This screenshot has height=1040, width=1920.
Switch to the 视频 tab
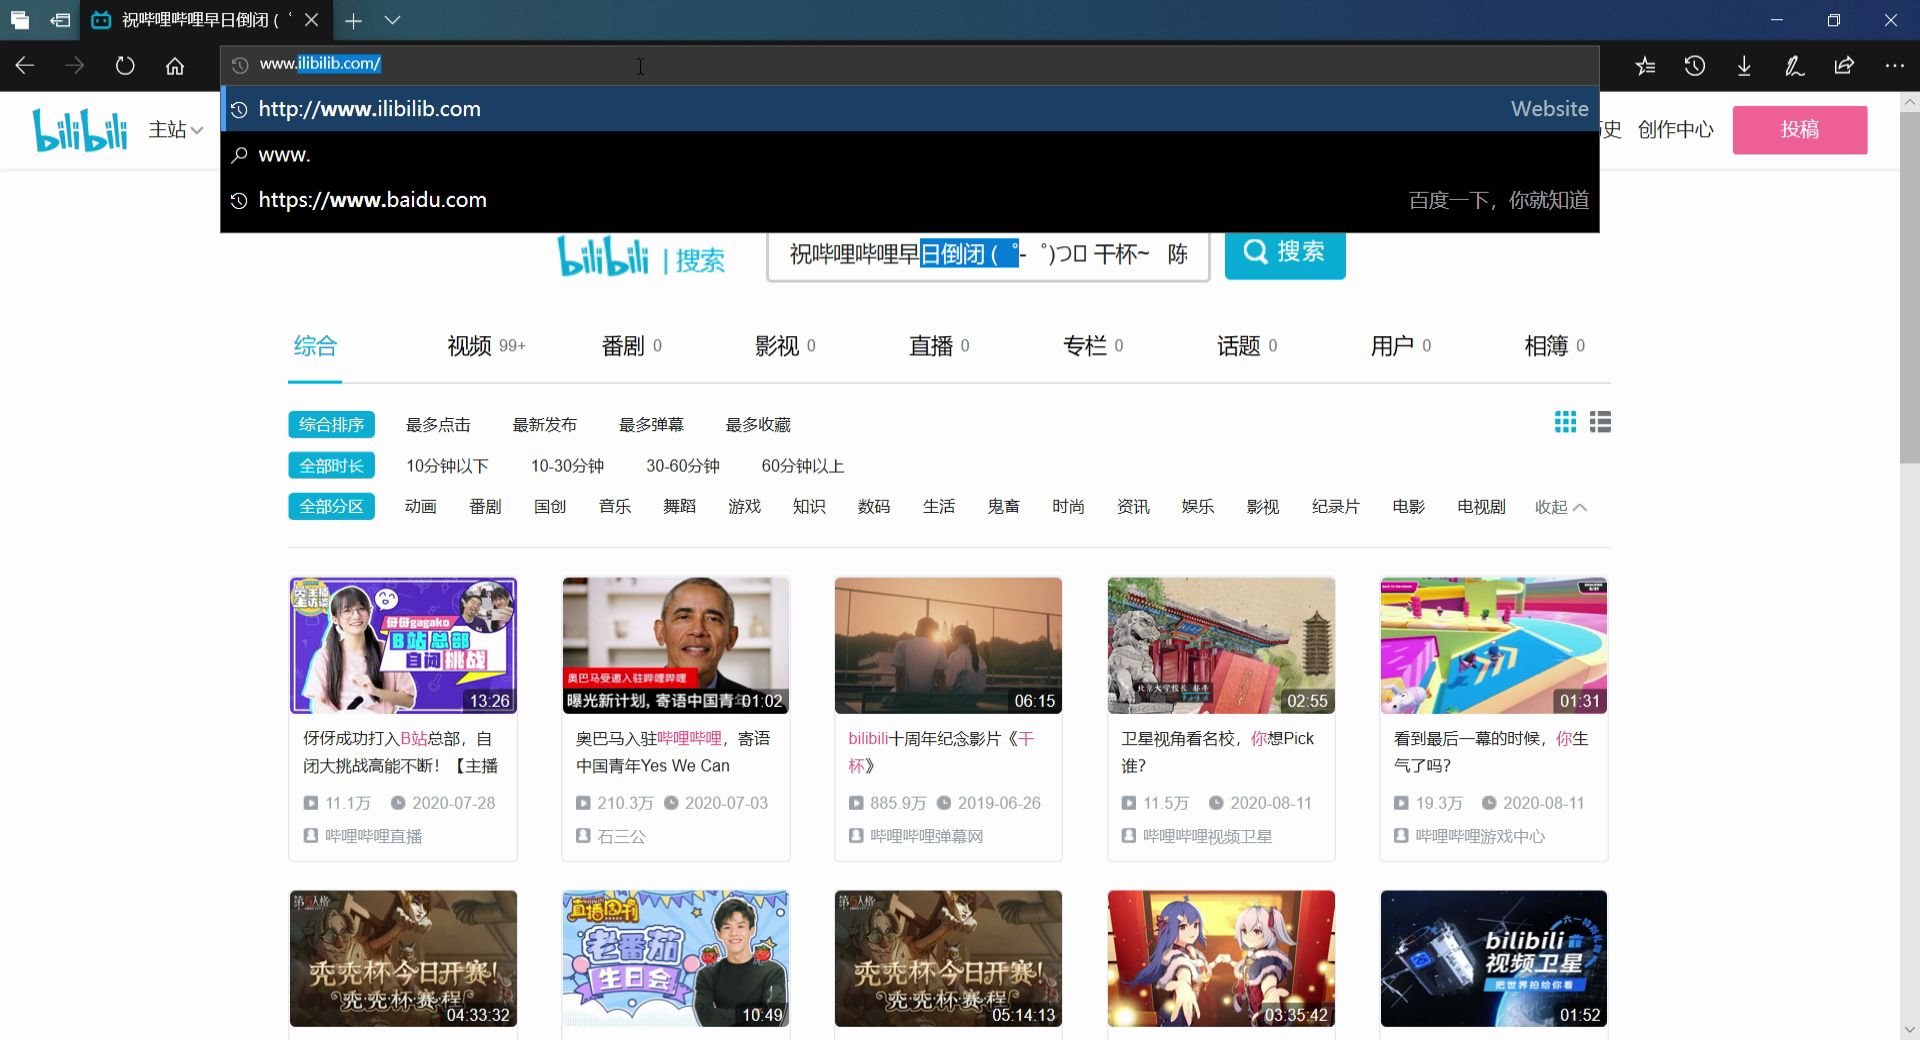click(470, 345)
